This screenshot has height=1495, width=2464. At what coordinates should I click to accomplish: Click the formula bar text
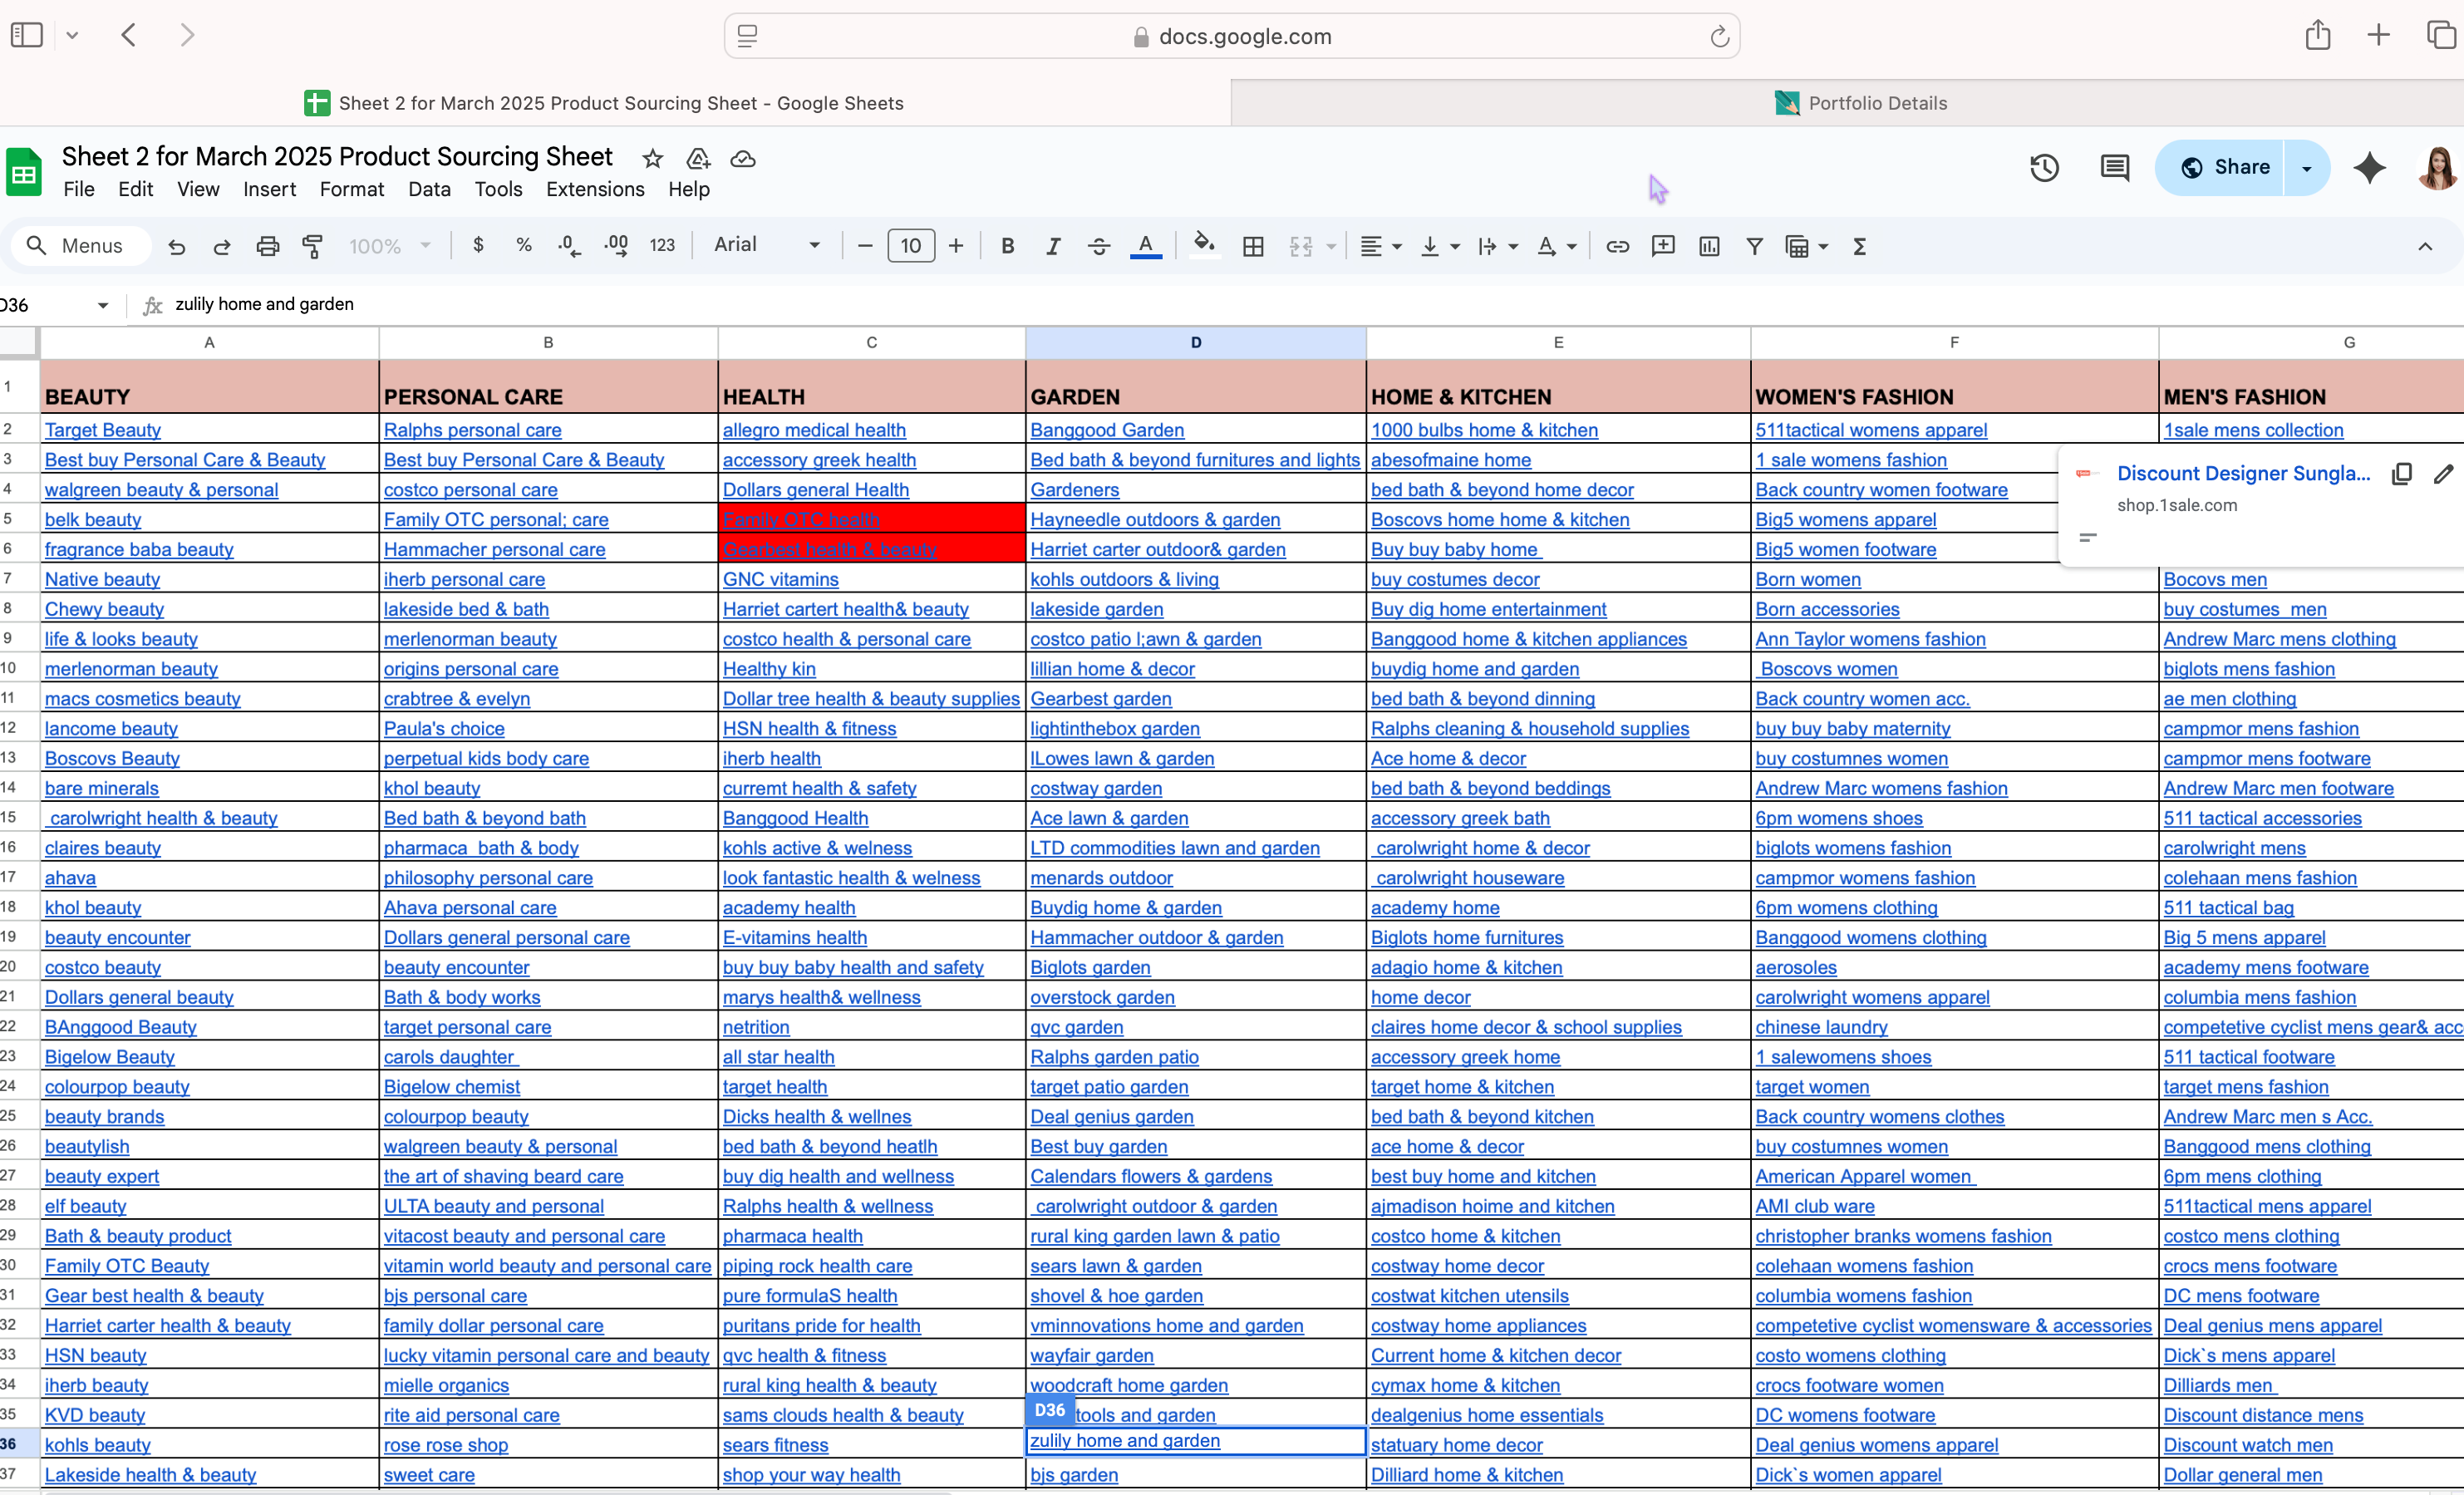264,304
